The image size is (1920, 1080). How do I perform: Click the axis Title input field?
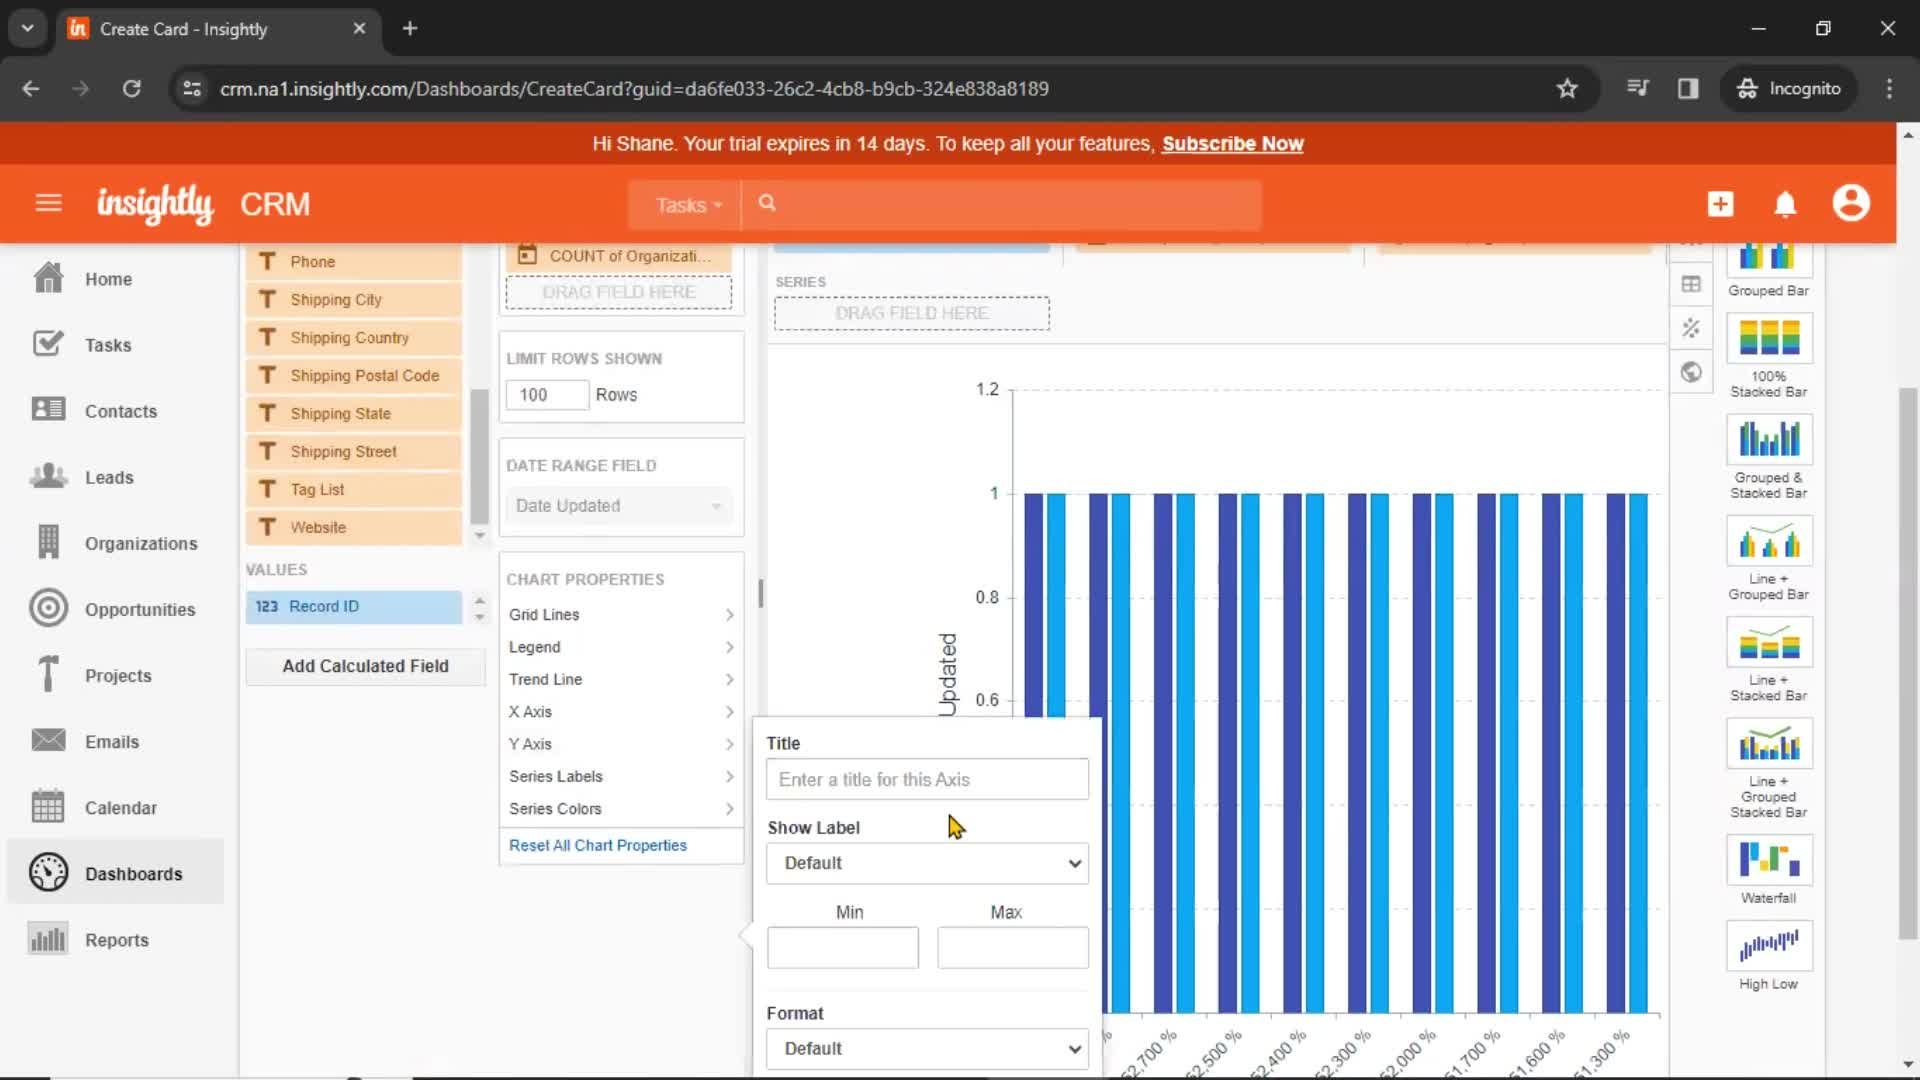click(x=927, y=779)
